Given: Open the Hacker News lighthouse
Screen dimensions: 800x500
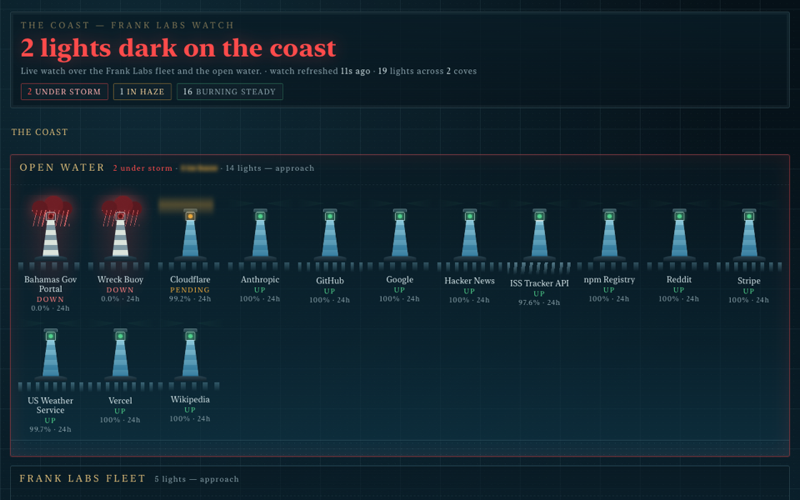Looking at the screenshot, I should coord(470,235).
